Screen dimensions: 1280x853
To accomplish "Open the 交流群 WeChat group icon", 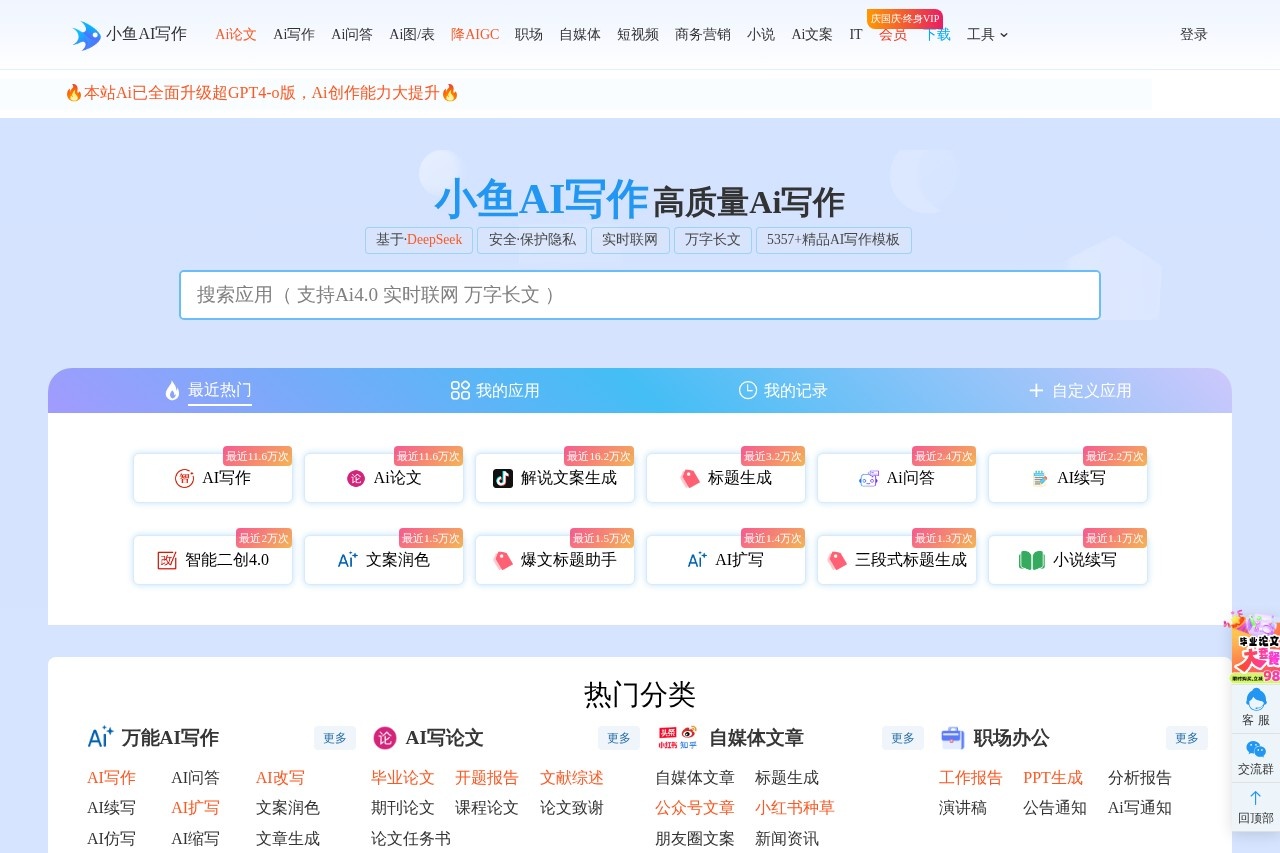I will point(1255,757).
